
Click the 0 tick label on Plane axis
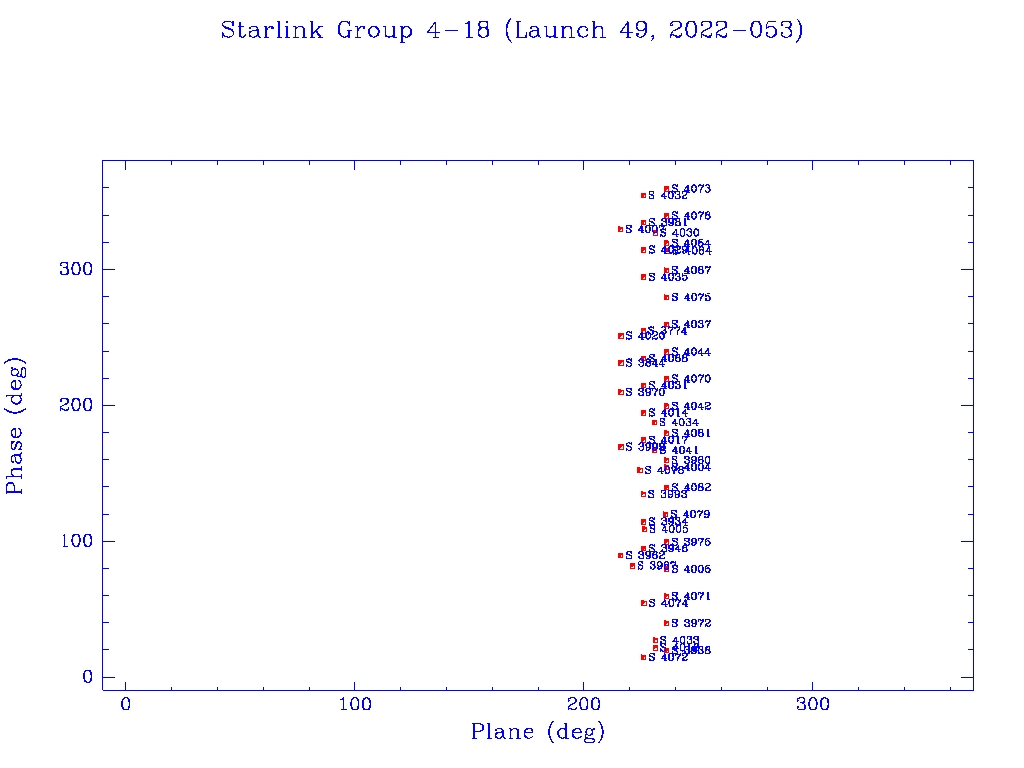click(125, 704)
